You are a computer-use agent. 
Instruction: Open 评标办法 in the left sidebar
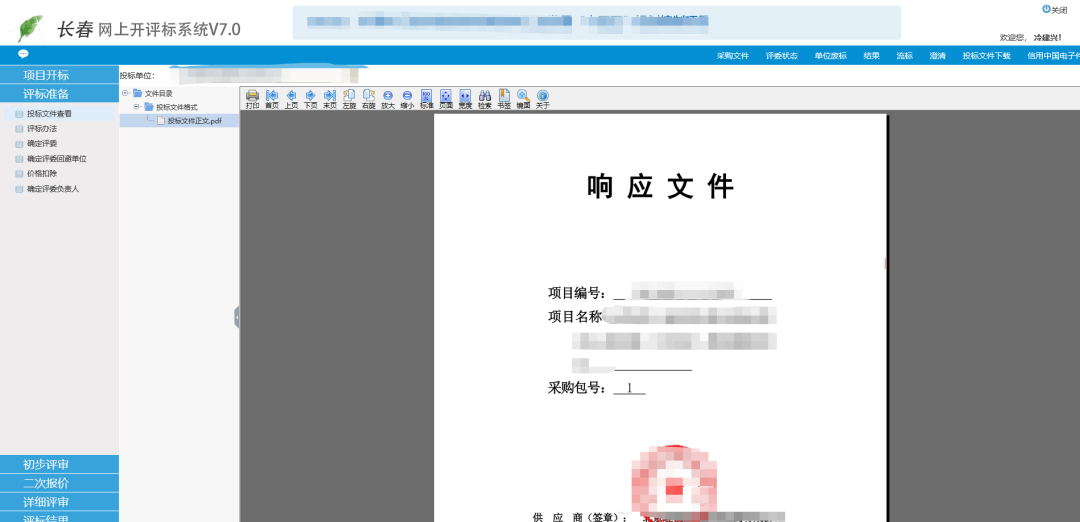[42, 129]
